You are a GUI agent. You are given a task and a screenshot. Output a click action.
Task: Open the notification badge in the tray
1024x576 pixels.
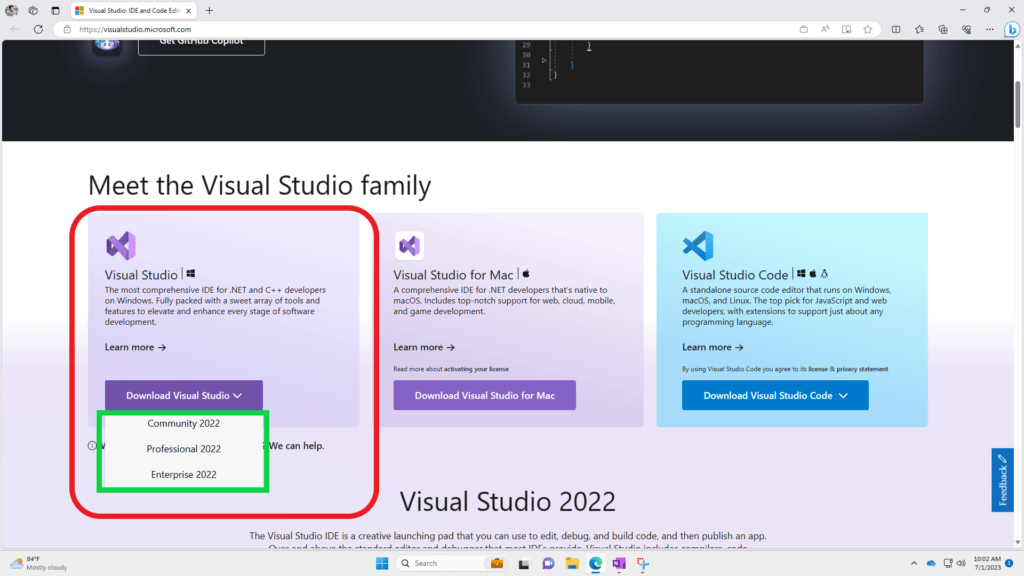(x=1009, y=563)
